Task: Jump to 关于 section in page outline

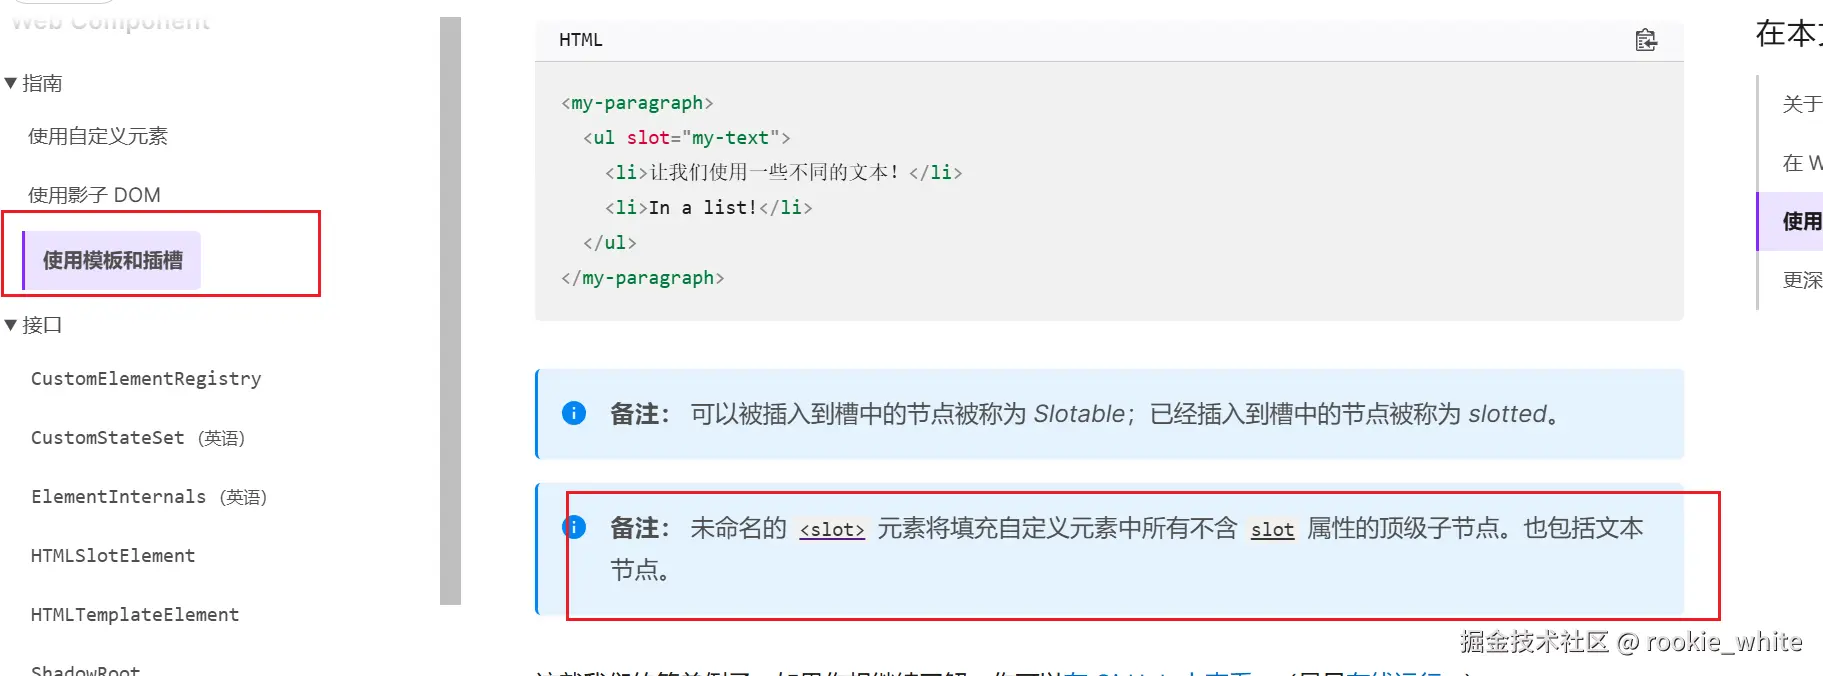Action: tap(1801, 104)
